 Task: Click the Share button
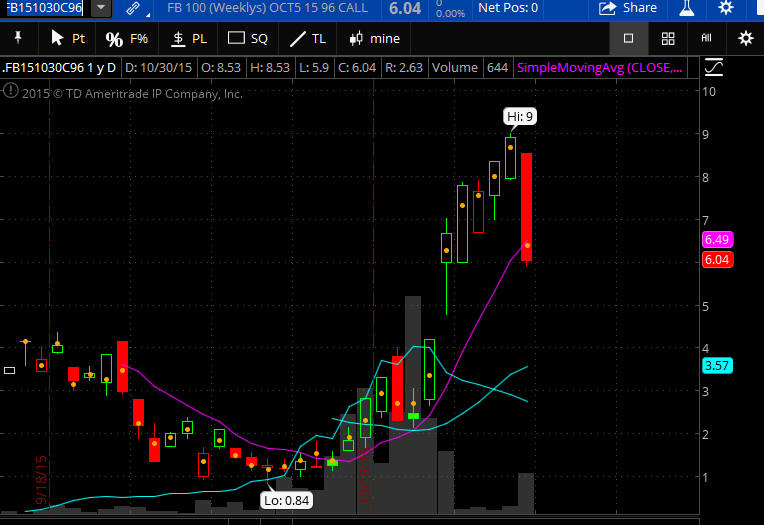coord(628,8)
